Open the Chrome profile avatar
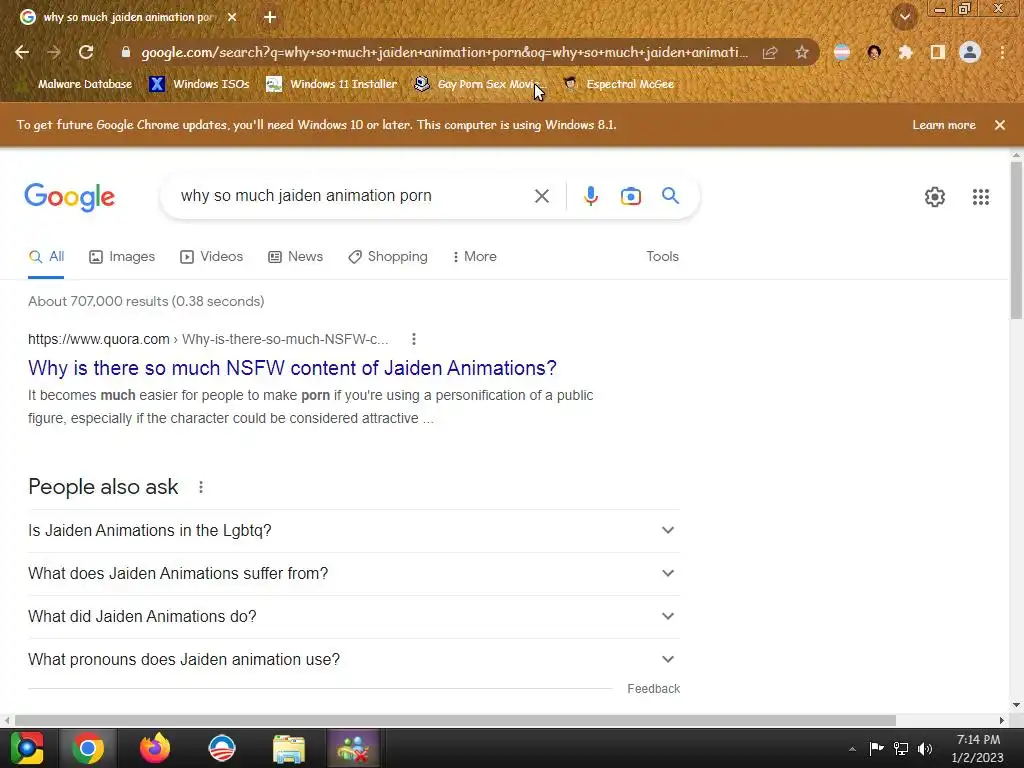The width and height of the screenshot is (1024, 768). click(x=970, y=52)
